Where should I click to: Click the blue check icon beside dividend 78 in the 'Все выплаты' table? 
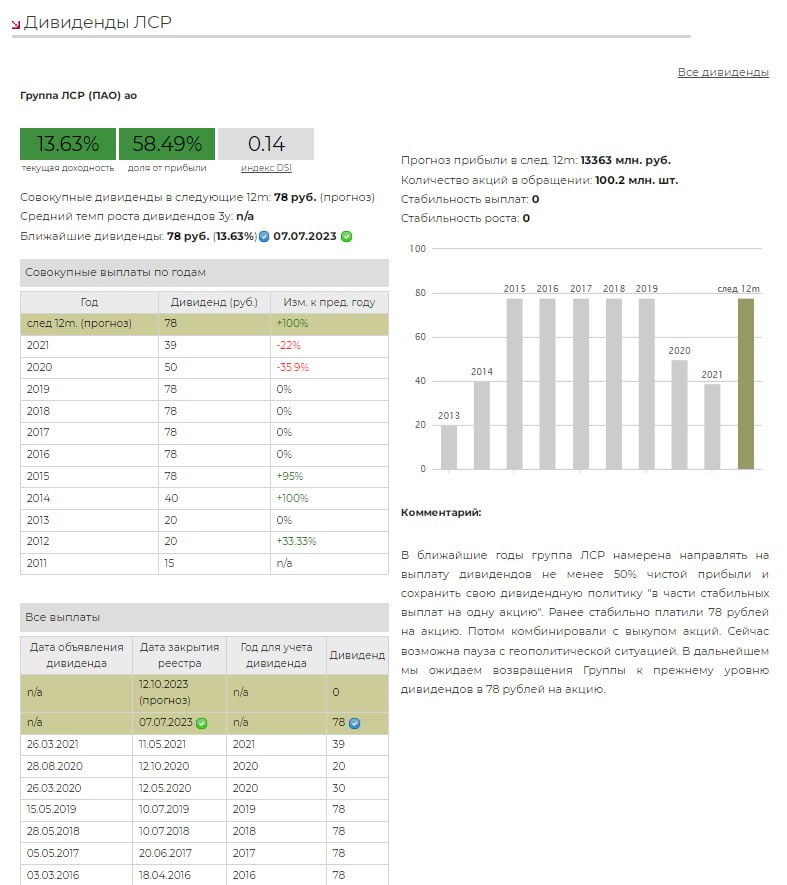pyautogui.click(x=355, y=723)
